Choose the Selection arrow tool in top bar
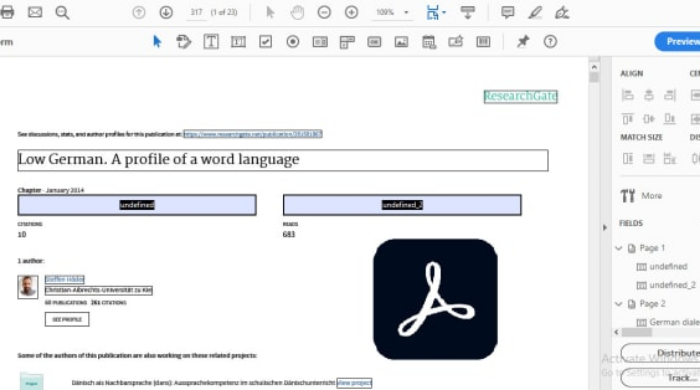The height and width of the screenshot is (390, 700). (x=270, y=12)
